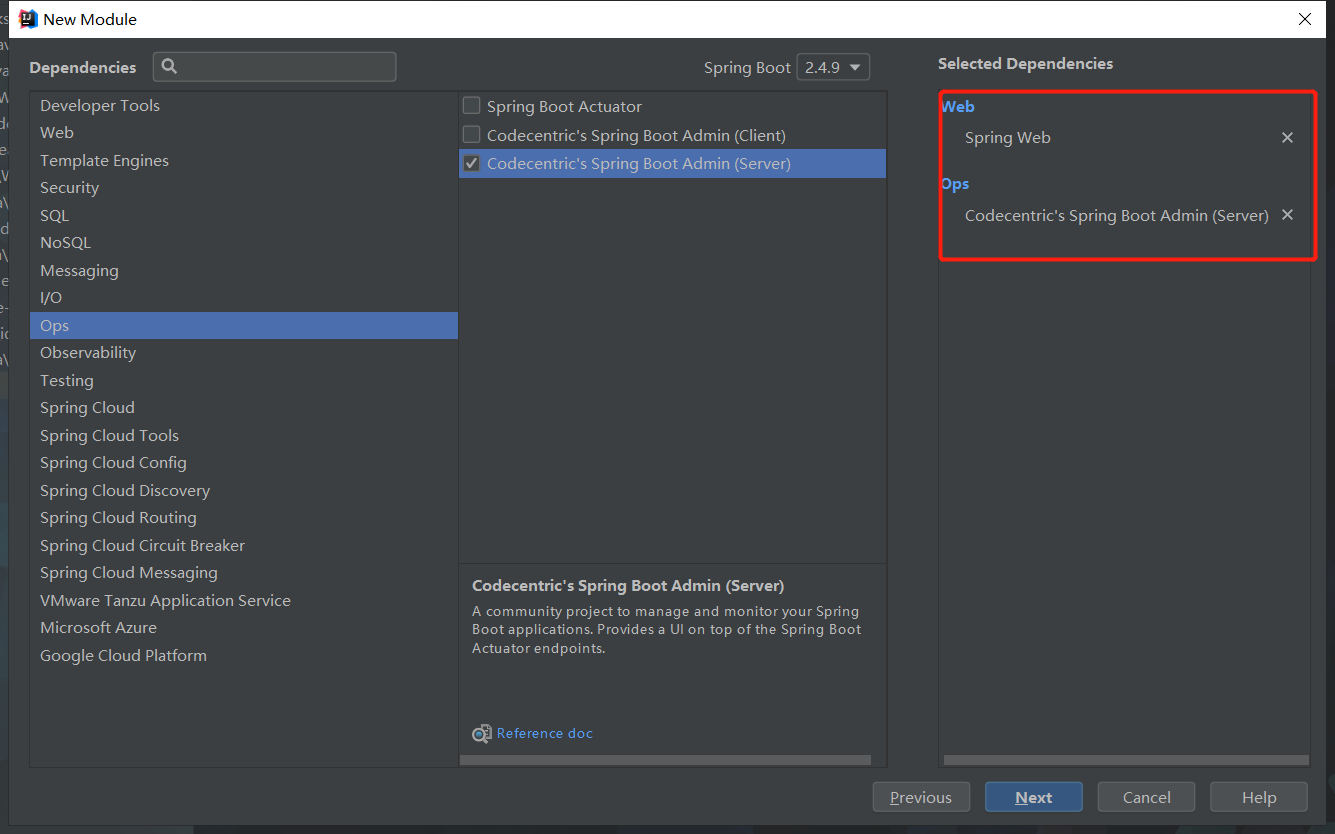
Task: Select the Ops category
Action: (244, 326)
